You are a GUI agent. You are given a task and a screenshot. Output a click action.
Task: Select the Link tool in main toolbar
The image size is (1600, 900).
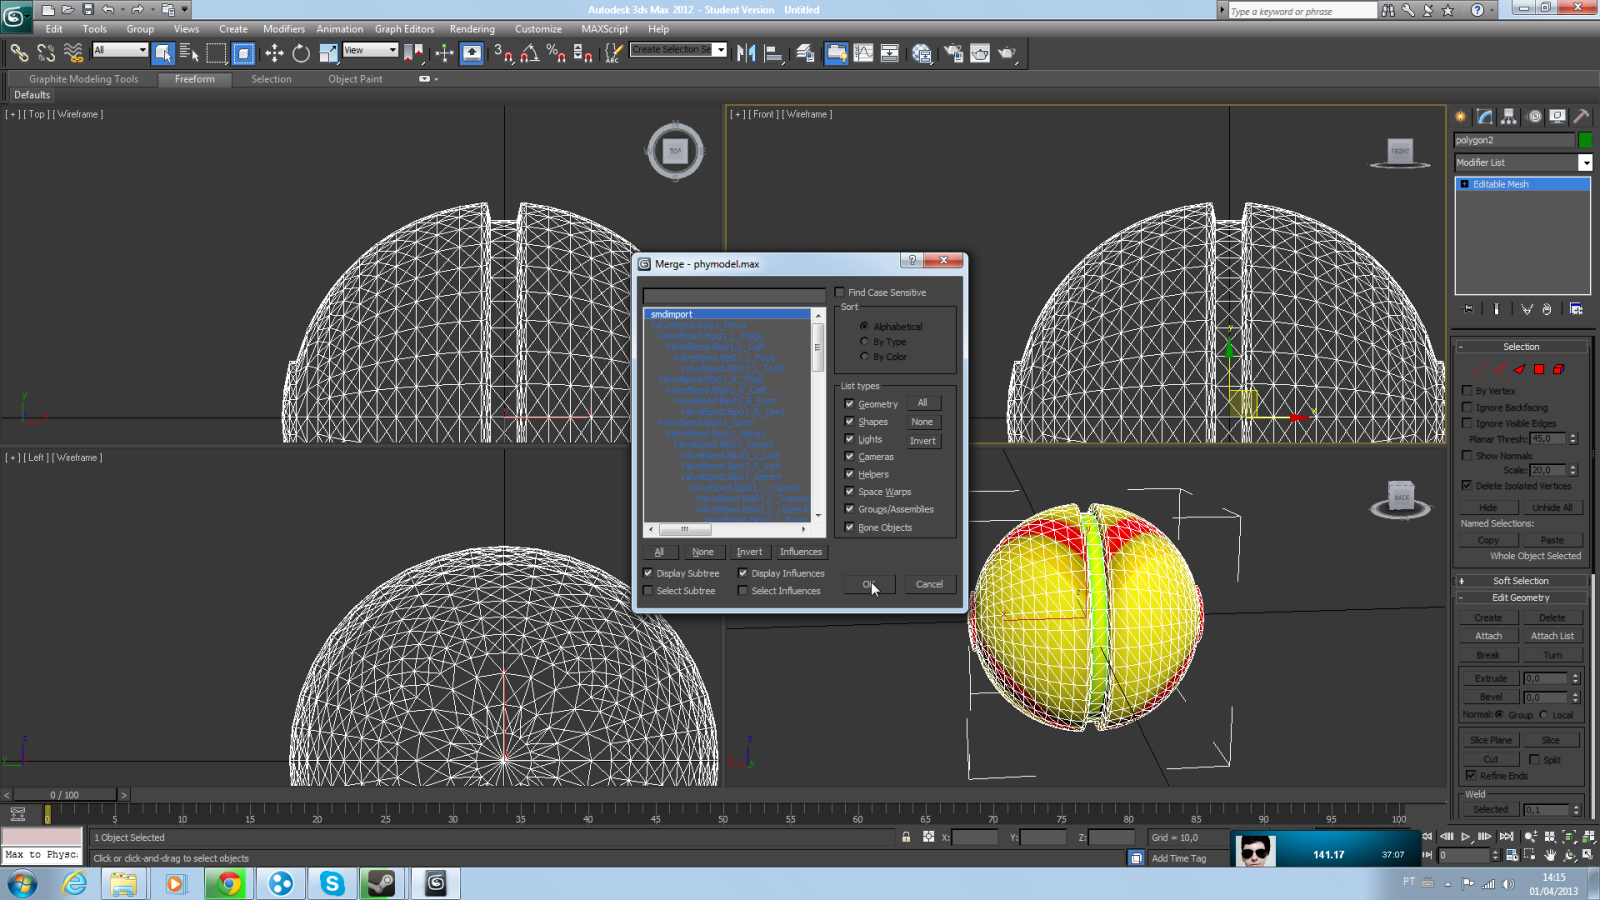(x=19, y=53)
